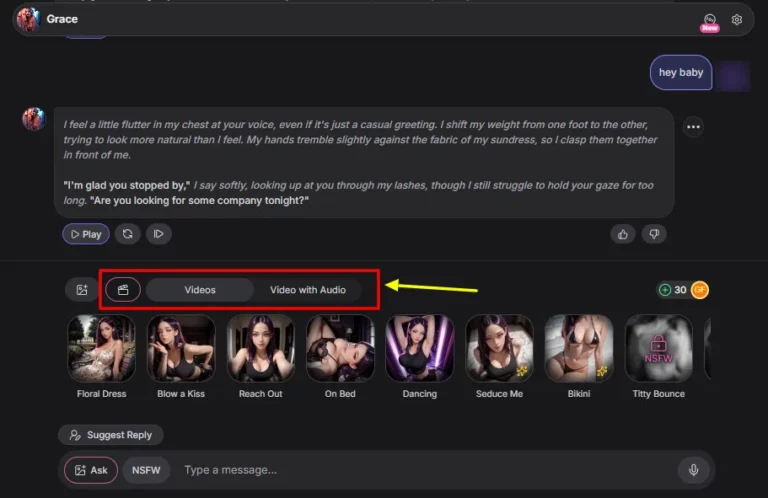This screenshot has width=768, height=498.
Task: Click the hey baby message bubble
Action: pos(681,72)
